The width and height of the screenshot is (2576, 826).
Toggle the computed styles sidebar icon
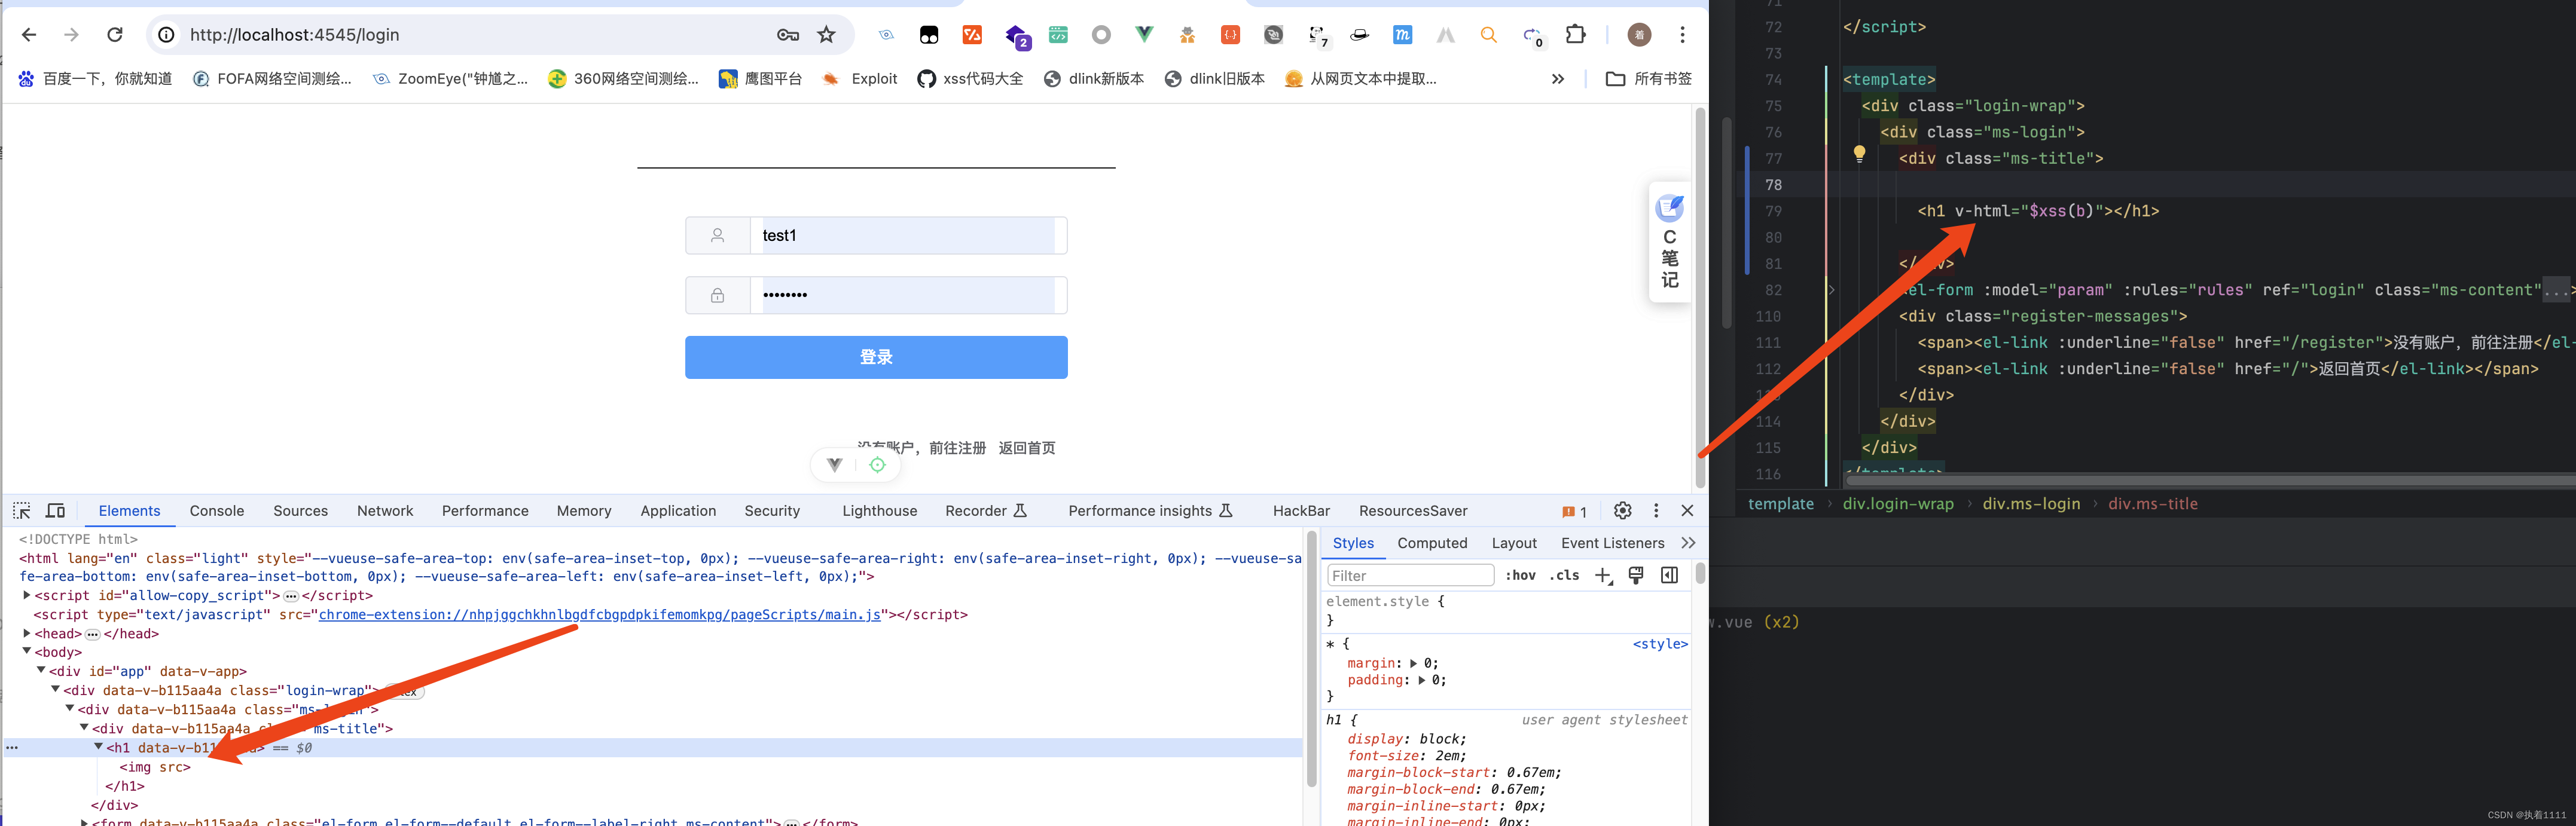click(x=1669, y=575)
